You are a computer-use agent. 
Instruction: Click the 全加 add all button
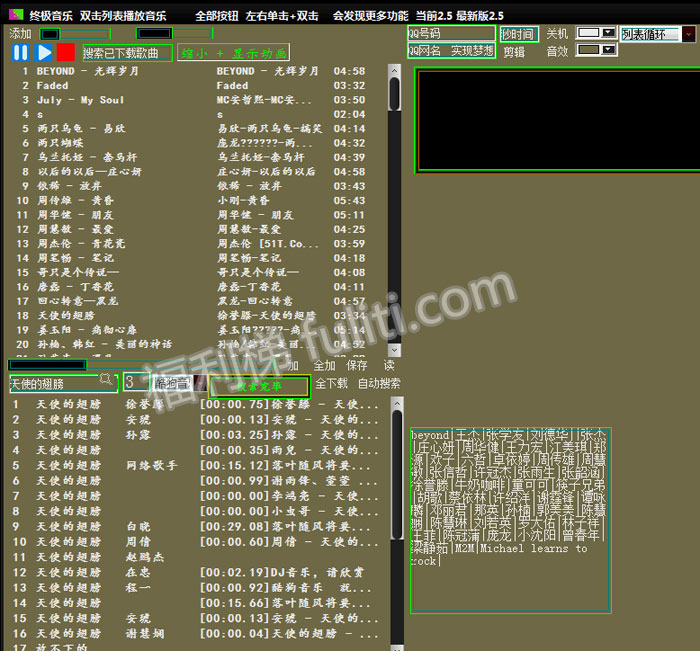point(325,366)
